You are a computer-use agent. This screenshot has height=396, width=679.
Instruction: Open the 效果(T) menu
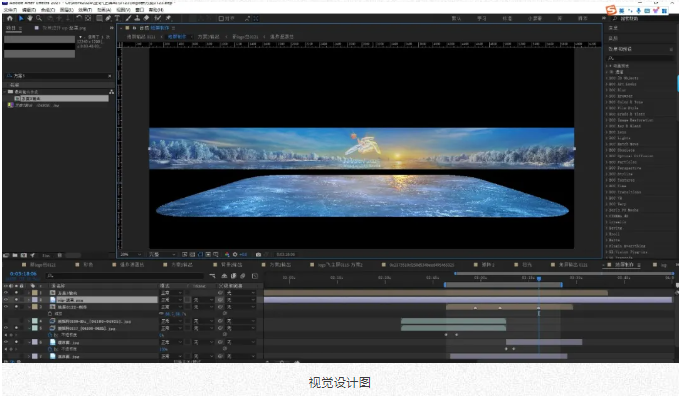[x=85, y=10]
